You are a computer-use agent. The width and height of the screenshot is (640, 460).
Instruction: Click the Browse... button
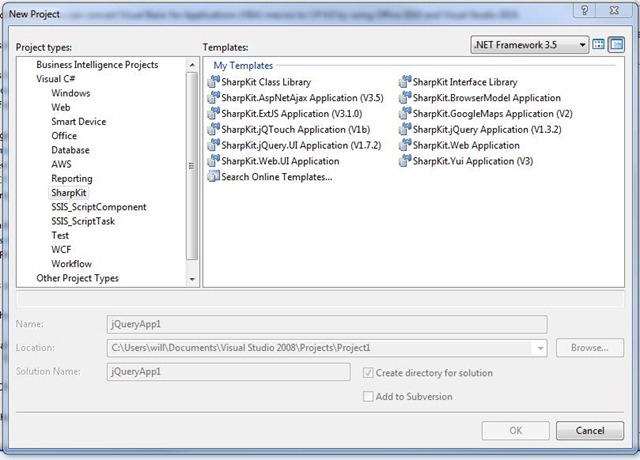point(590,348)
